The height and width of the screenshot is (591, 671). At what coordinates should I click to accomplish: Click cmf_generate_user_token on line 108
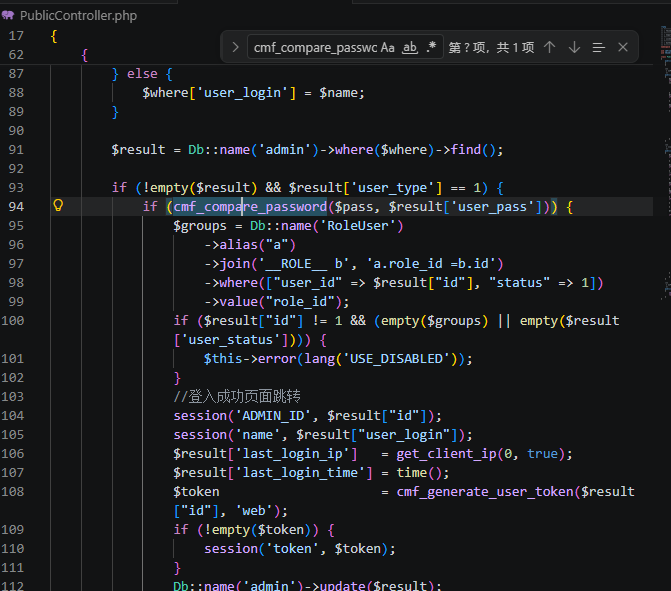pyautogui.click(x=485, y=492)
